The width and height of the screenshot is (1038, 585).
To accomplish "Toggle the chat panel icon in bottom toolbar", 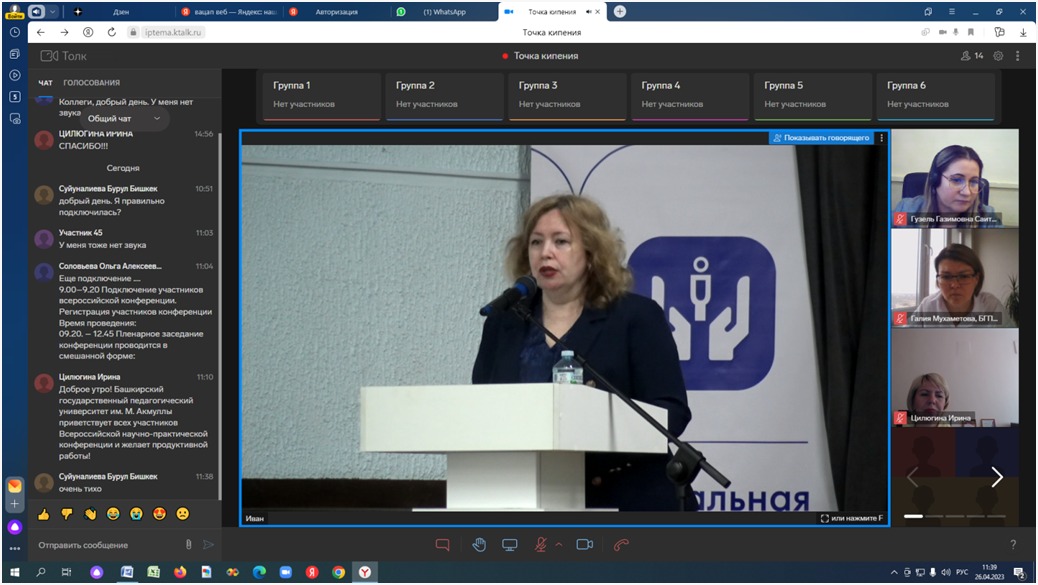I will pyautogui.click(x=443, y=544).
